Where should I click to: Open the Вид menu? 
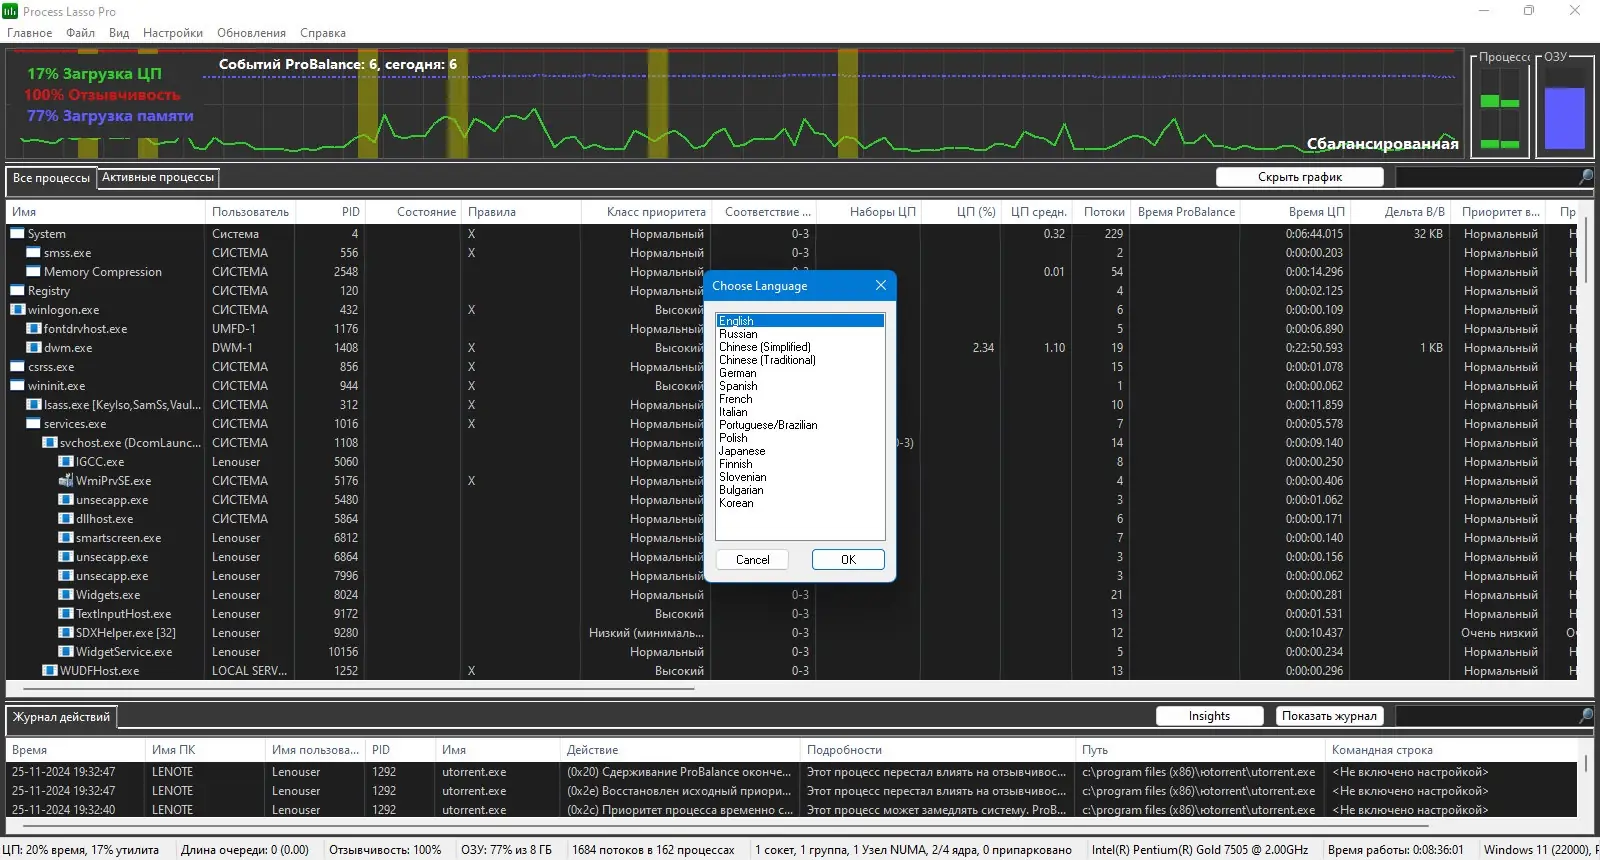[119, 33]
